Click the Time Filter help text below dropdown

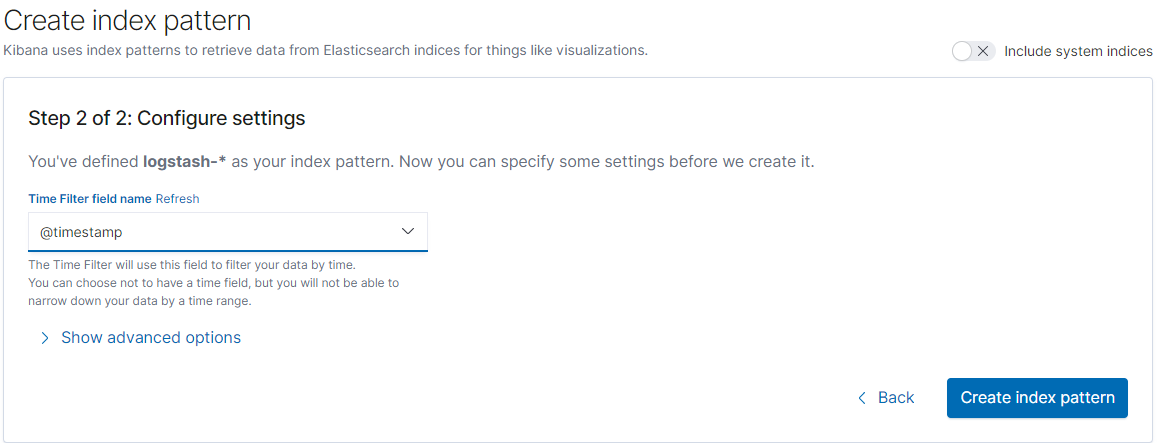(215, 283)
